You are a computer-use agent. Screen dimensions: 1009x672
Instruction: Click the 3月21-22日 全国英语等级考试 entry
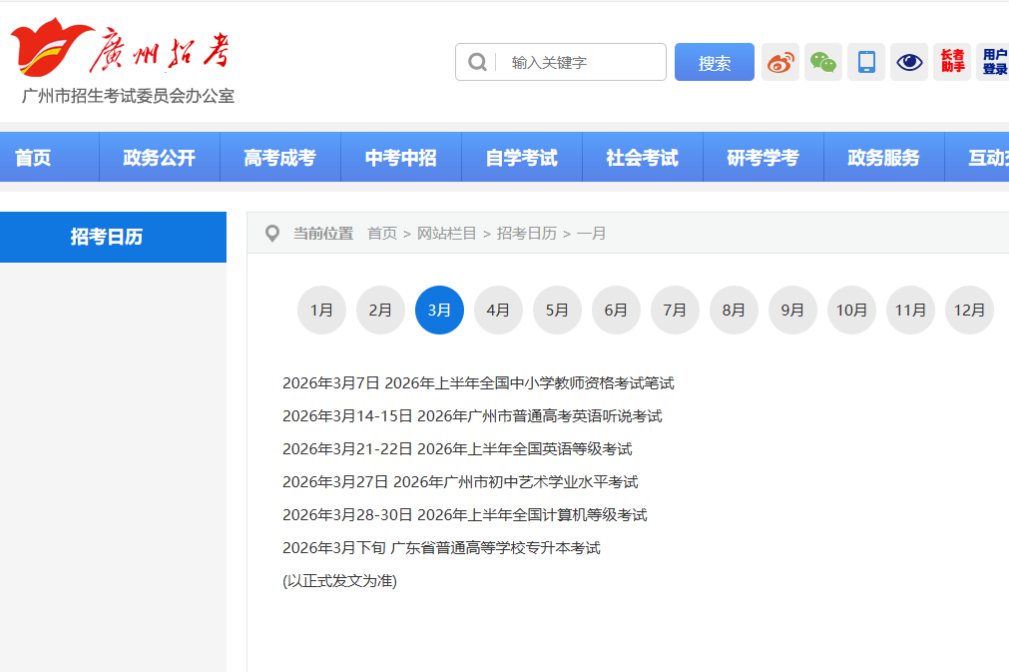pos(458,449)
